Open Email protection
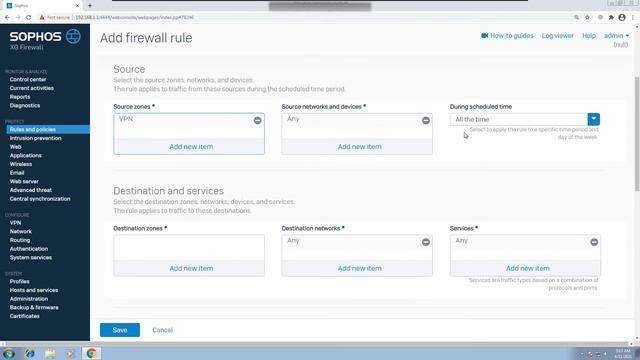The image size is (640, 360). (17, 173)
